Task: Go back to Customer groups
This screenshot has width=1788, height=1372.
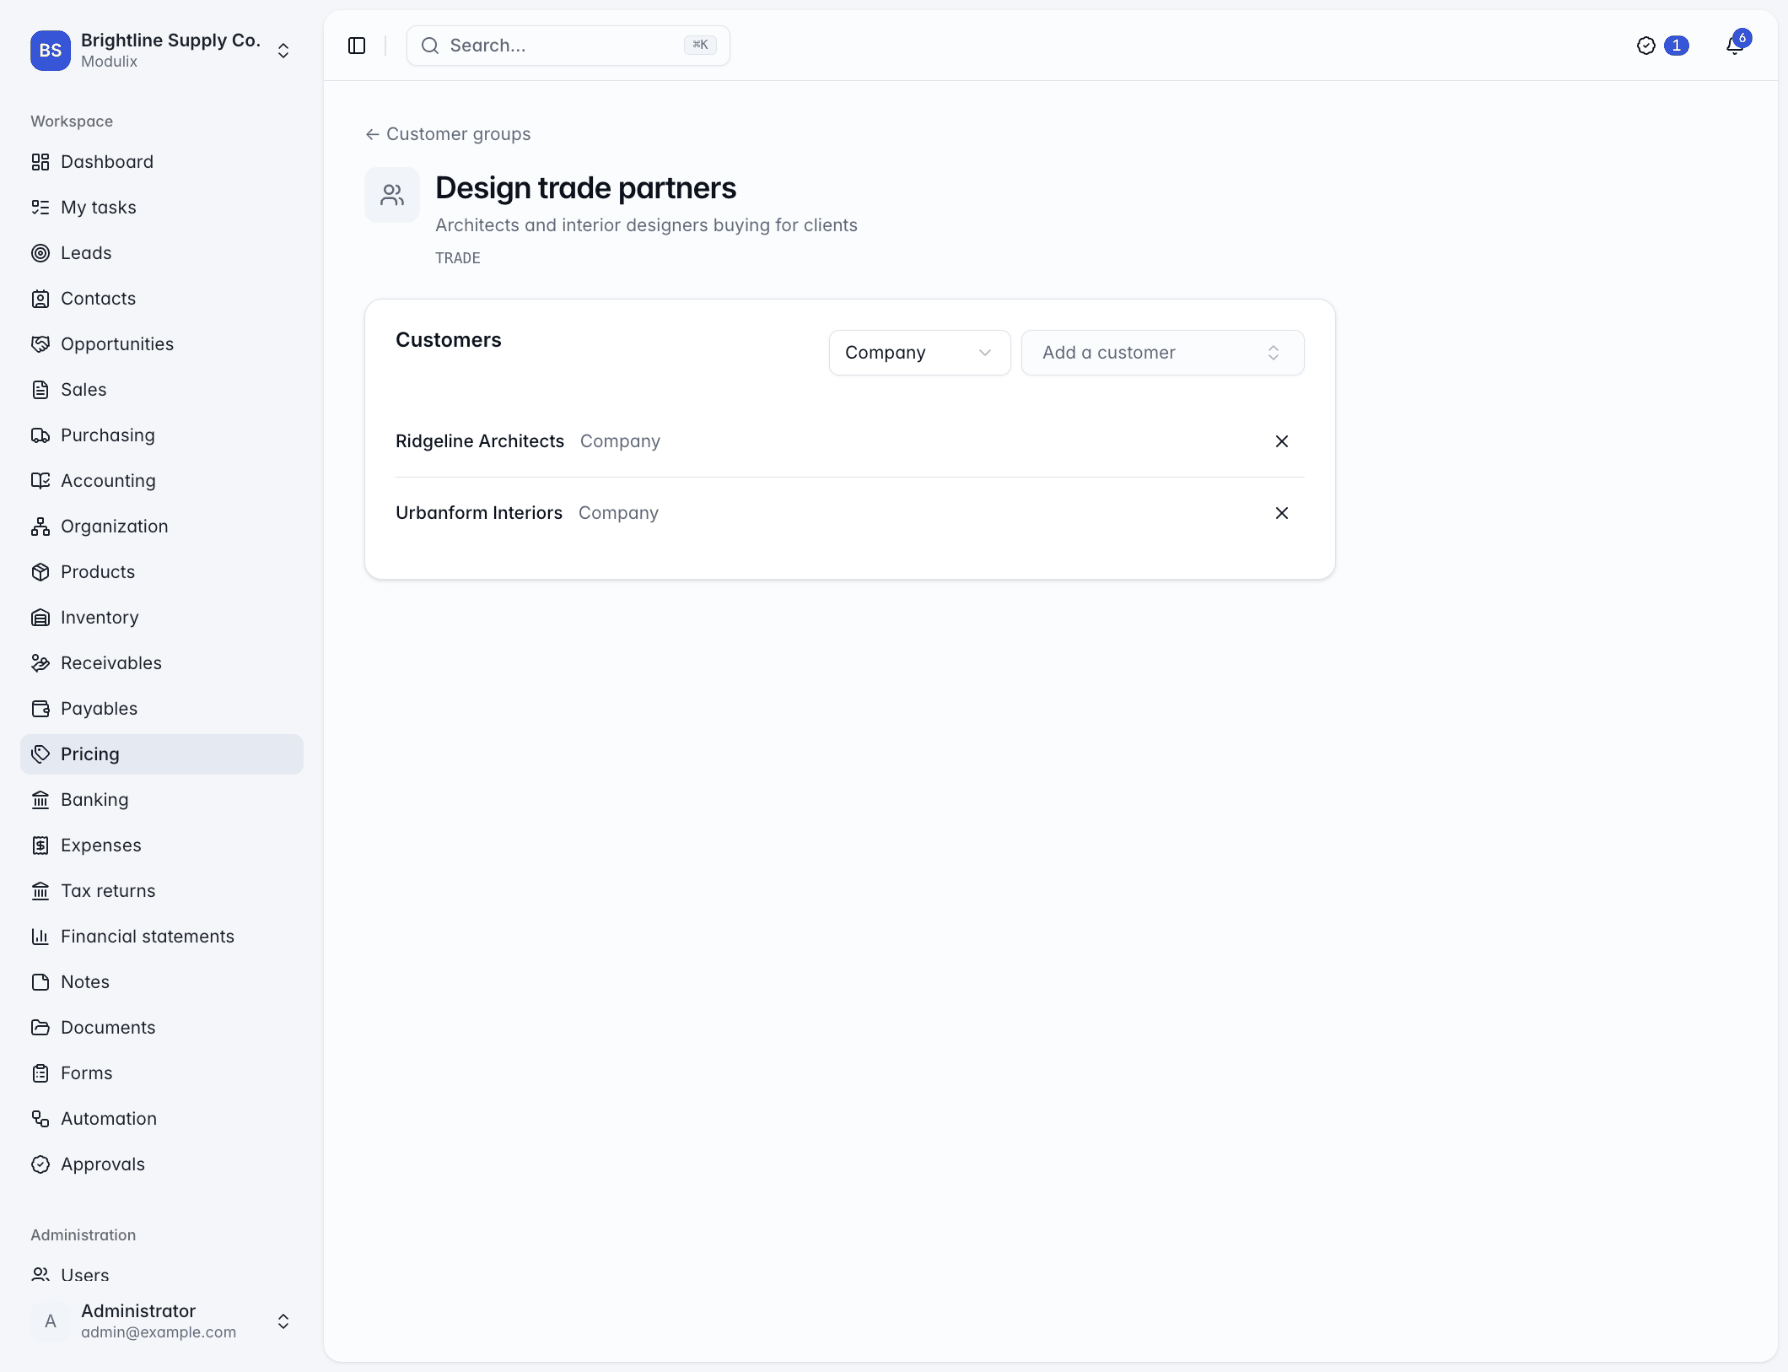Action: click(448, 134)
